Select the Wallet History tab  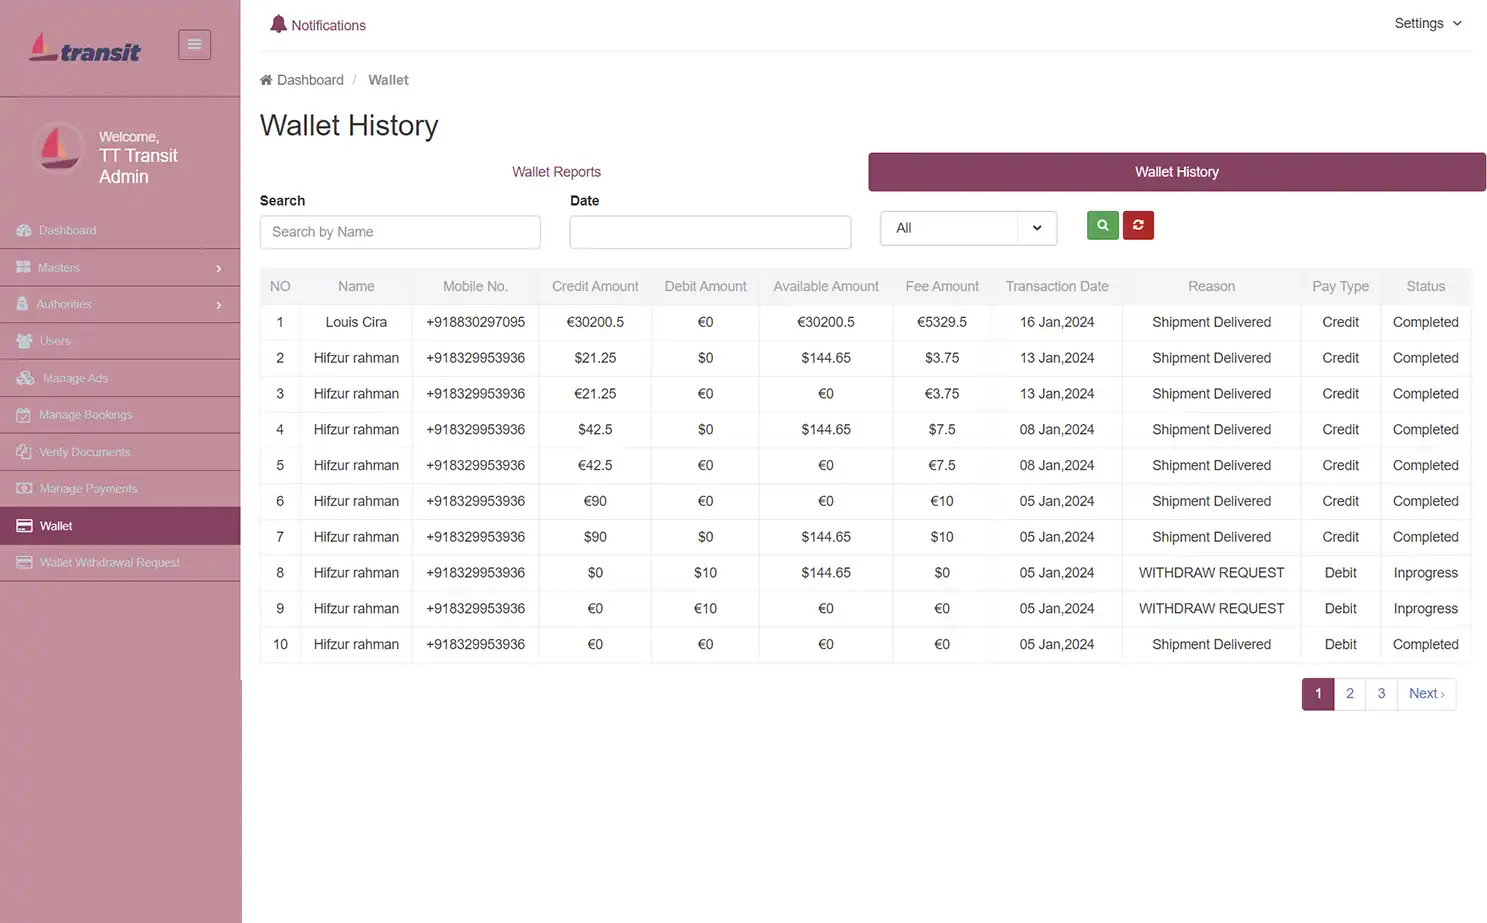click(x=1176, y=171)
